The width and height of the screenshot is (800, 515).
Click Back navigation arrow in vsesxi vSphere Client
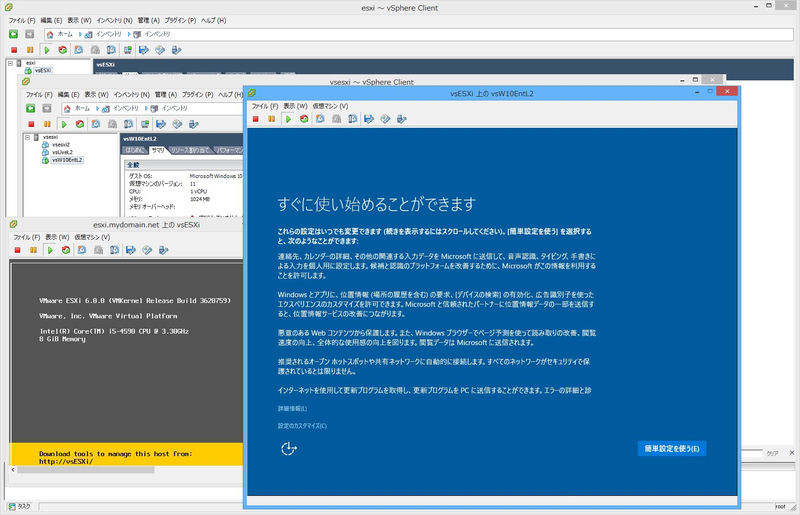pyautogui.click(x=31, y=108)
